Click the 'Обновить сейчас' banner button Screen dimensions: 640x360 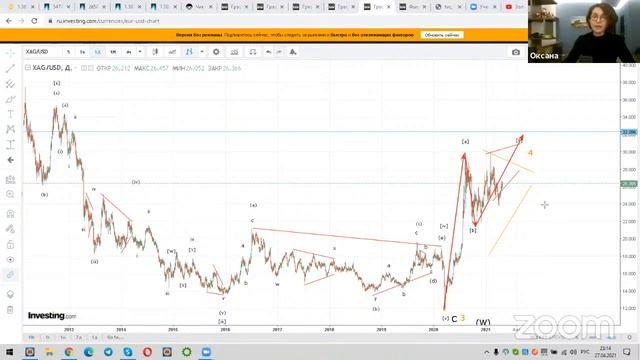pyautogui.click(x=442, y=35)
